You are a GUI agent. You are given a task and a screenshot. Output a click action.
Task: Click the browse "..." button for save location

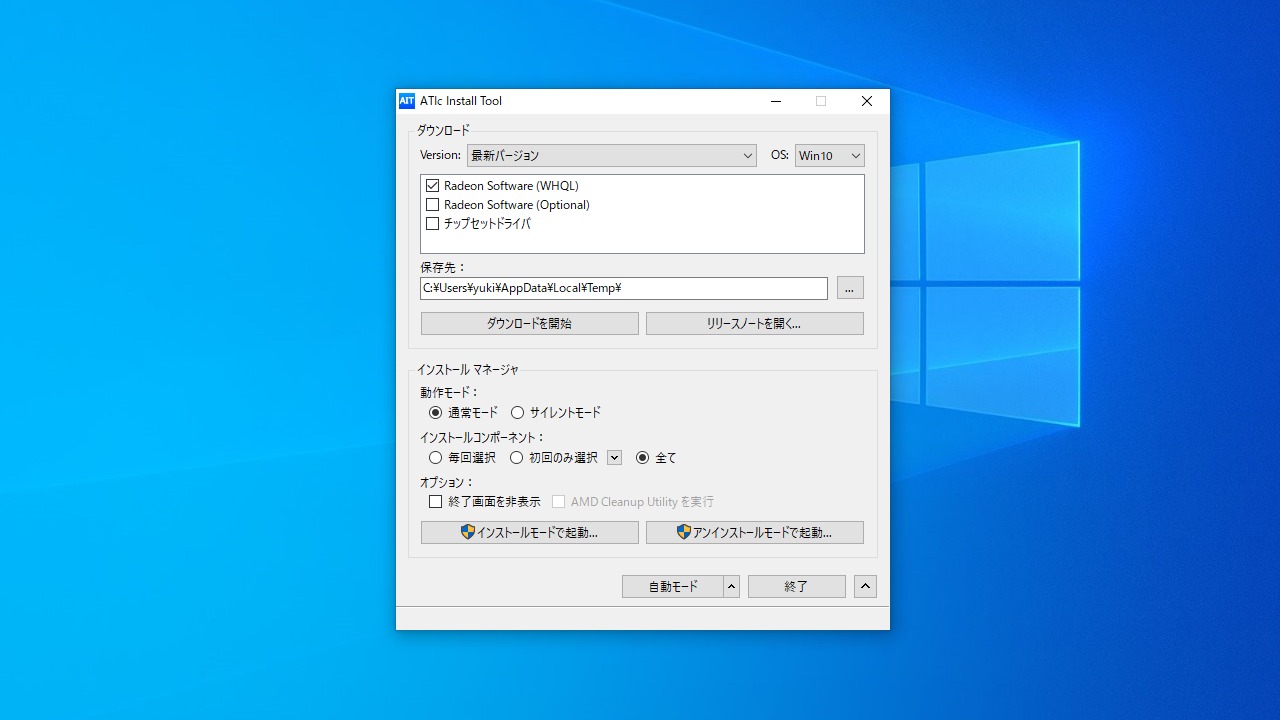(850, 288)
